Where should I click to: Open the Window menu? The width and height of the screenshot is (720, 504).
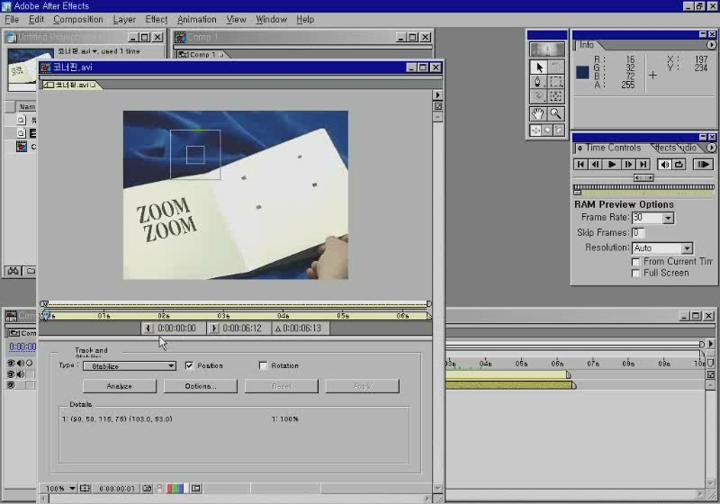[x=271, y=20]
